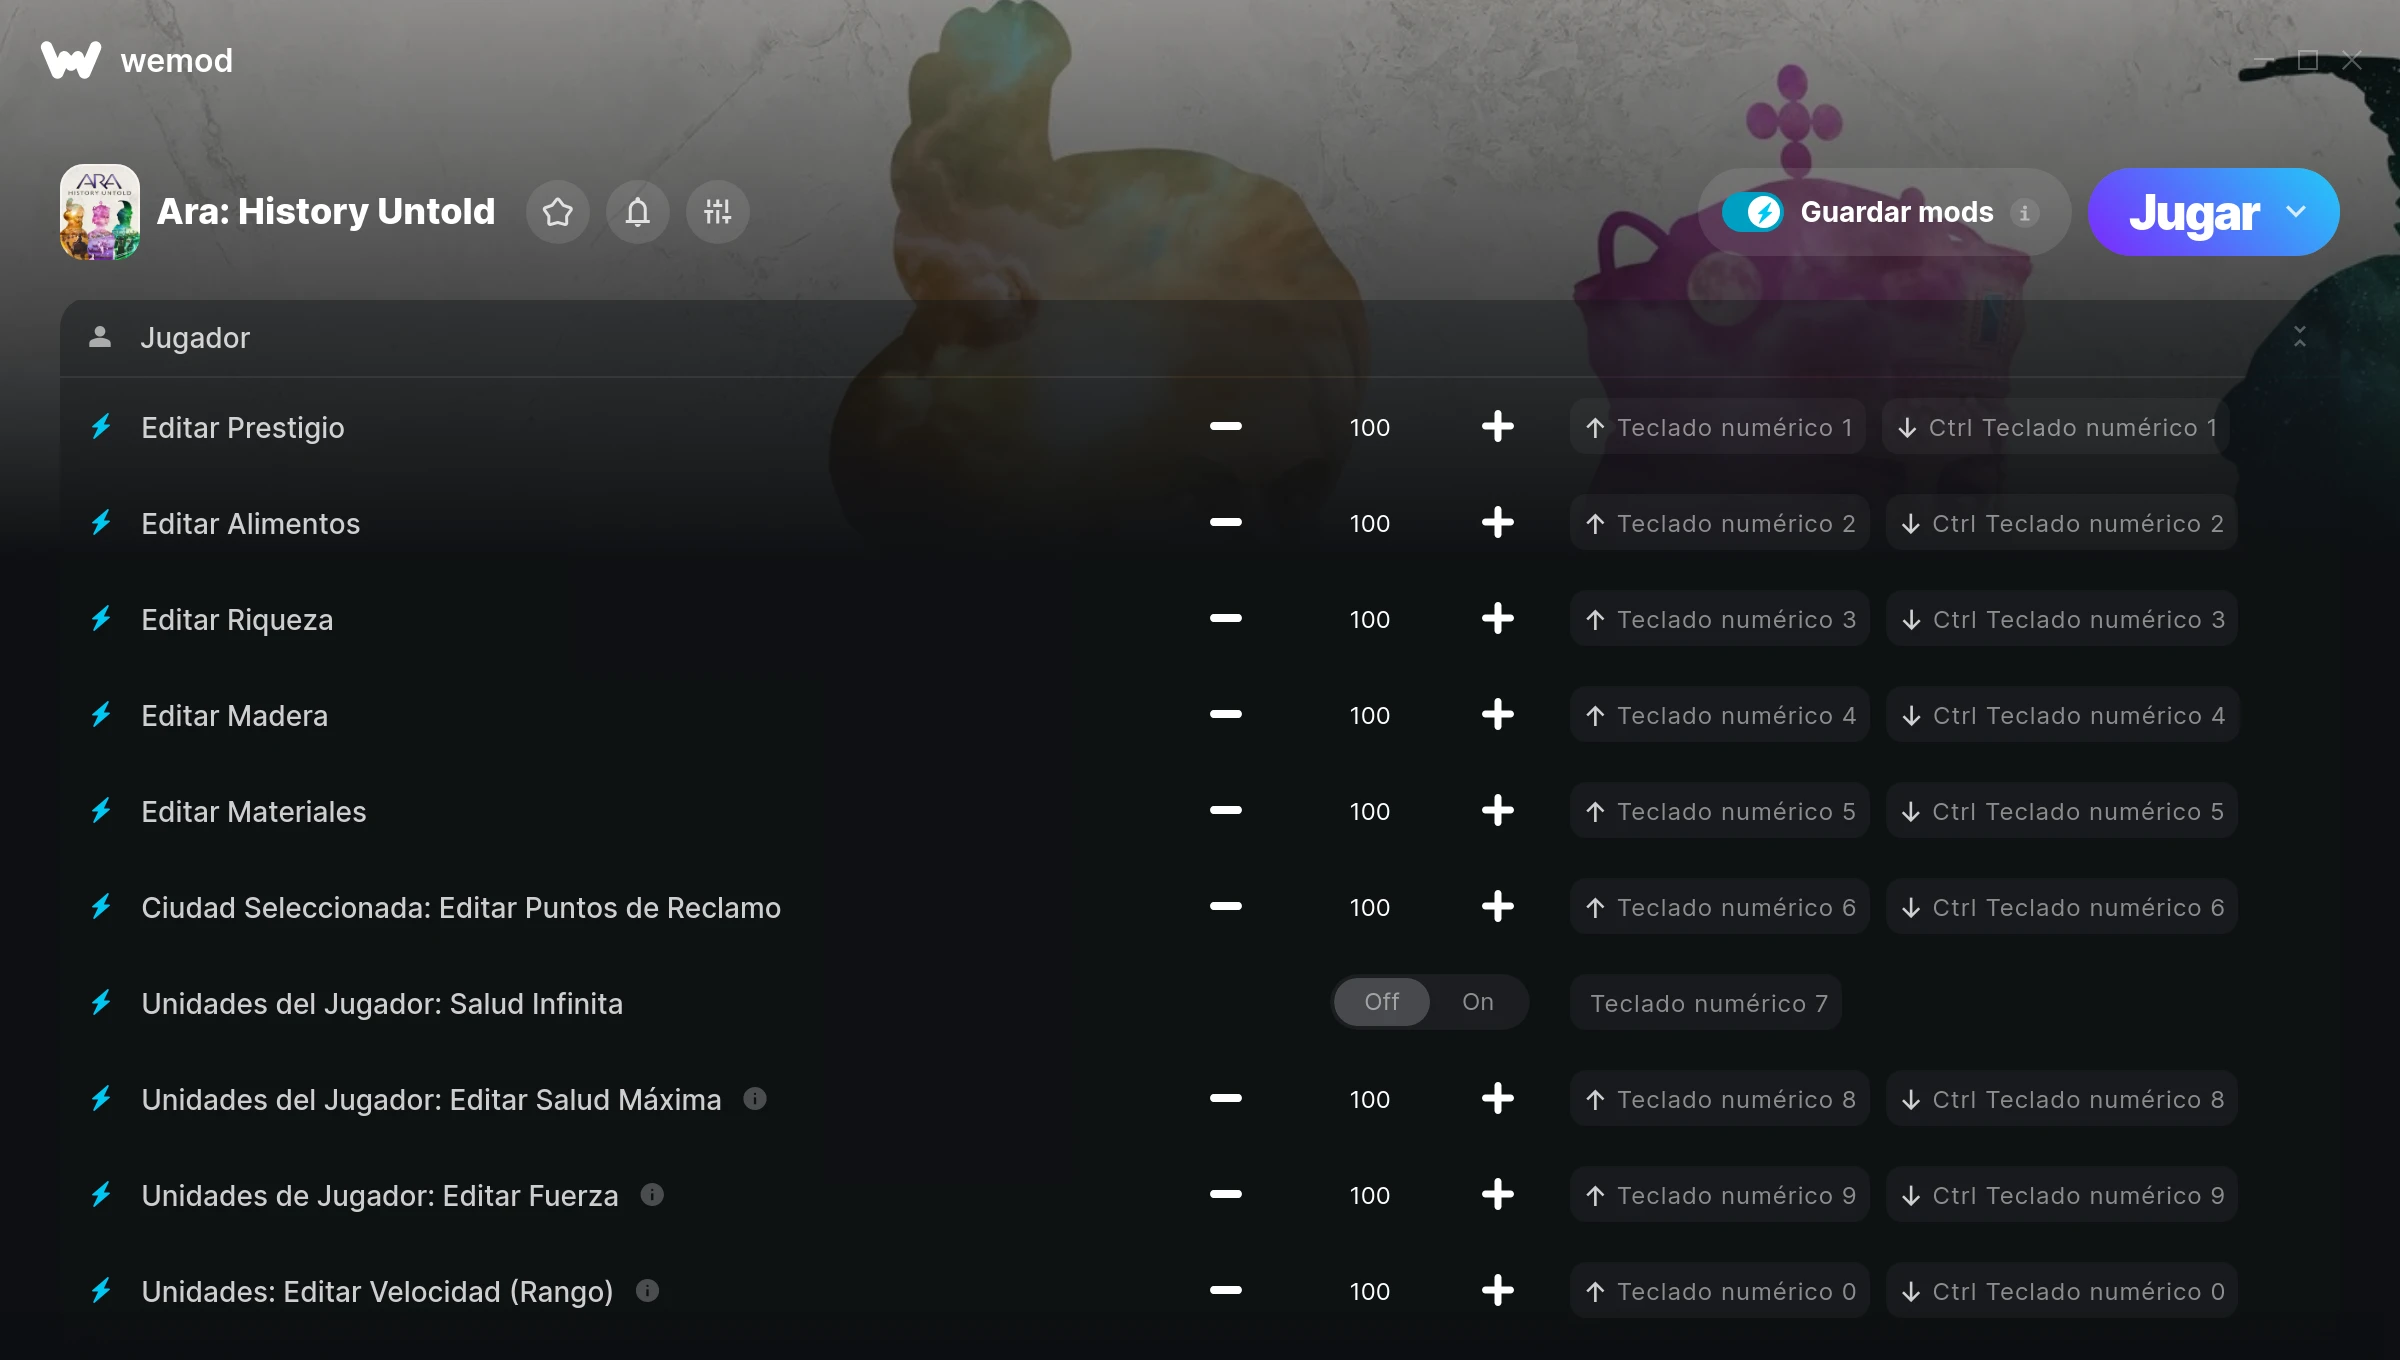Viewport: 2400px width, 1360px height.
Task: Add Ara: History Untold to favorites star
Action: pos(558,212)
